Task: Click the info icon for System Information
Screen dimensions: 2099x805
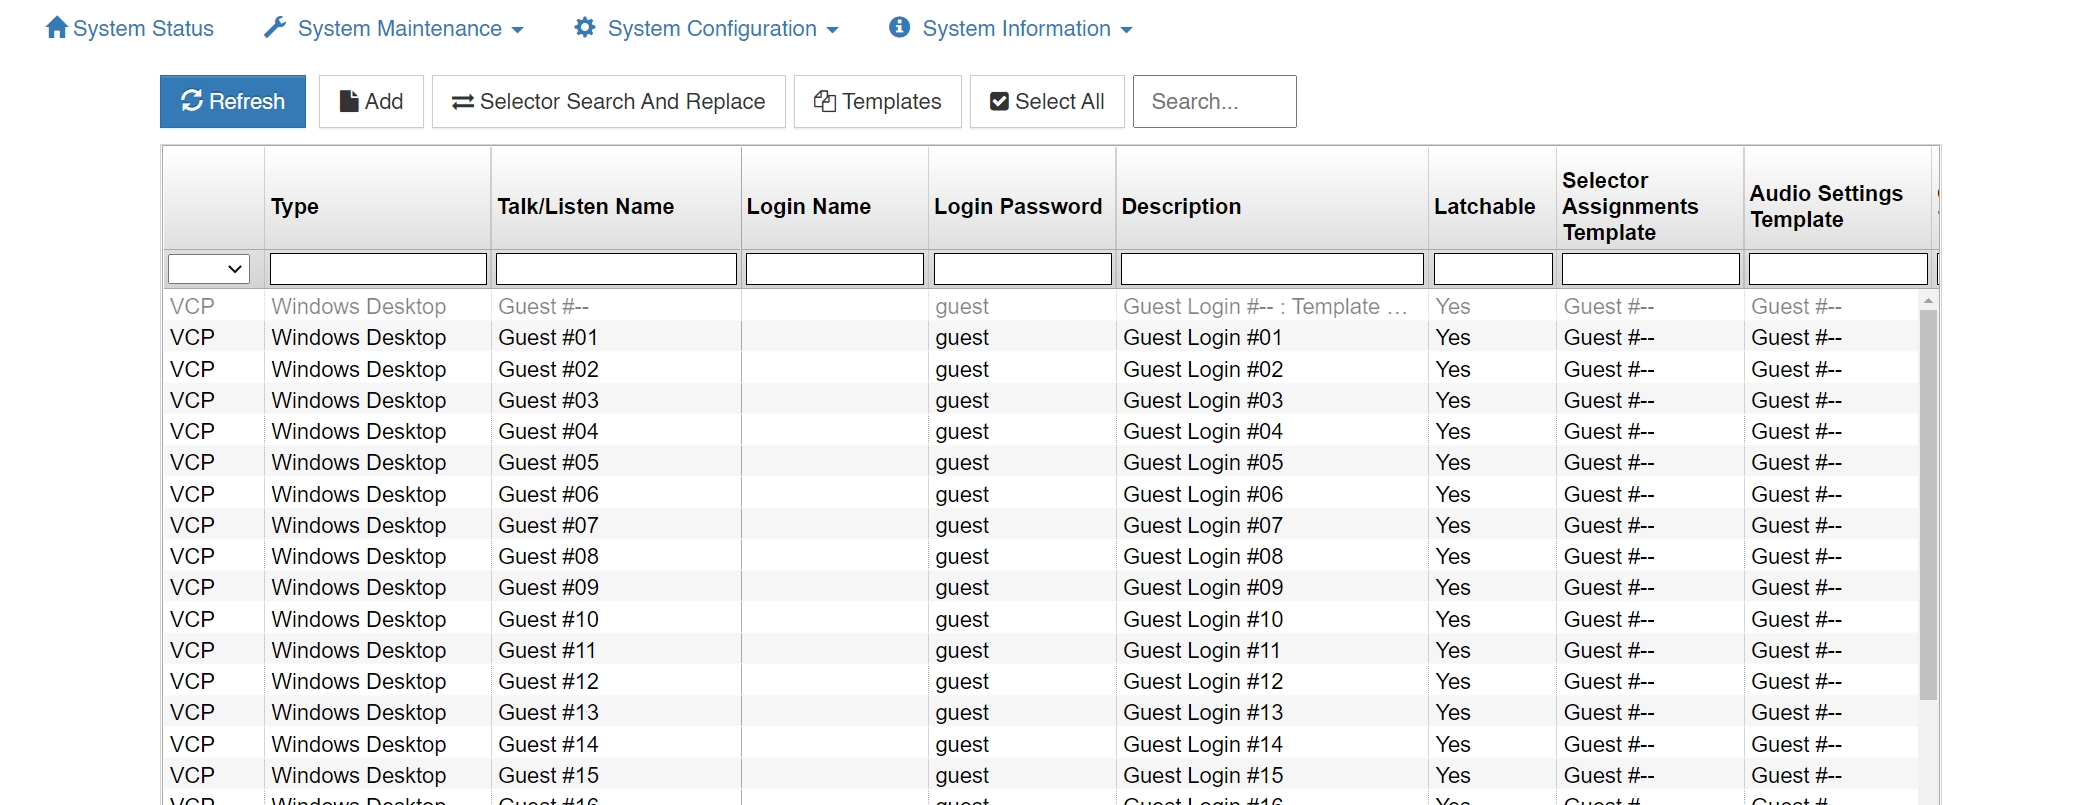Action: click(899, 28)
